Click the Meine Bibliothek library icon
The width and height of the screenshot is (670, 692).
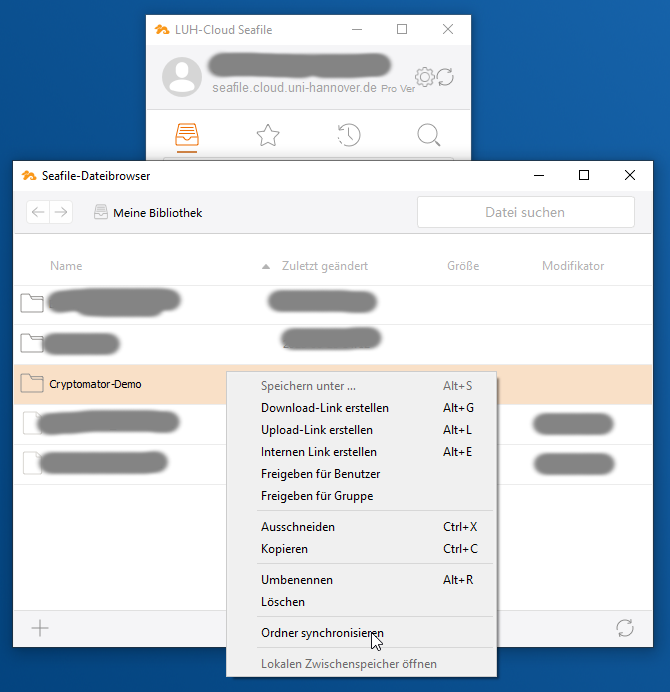(x=101, y=212)
